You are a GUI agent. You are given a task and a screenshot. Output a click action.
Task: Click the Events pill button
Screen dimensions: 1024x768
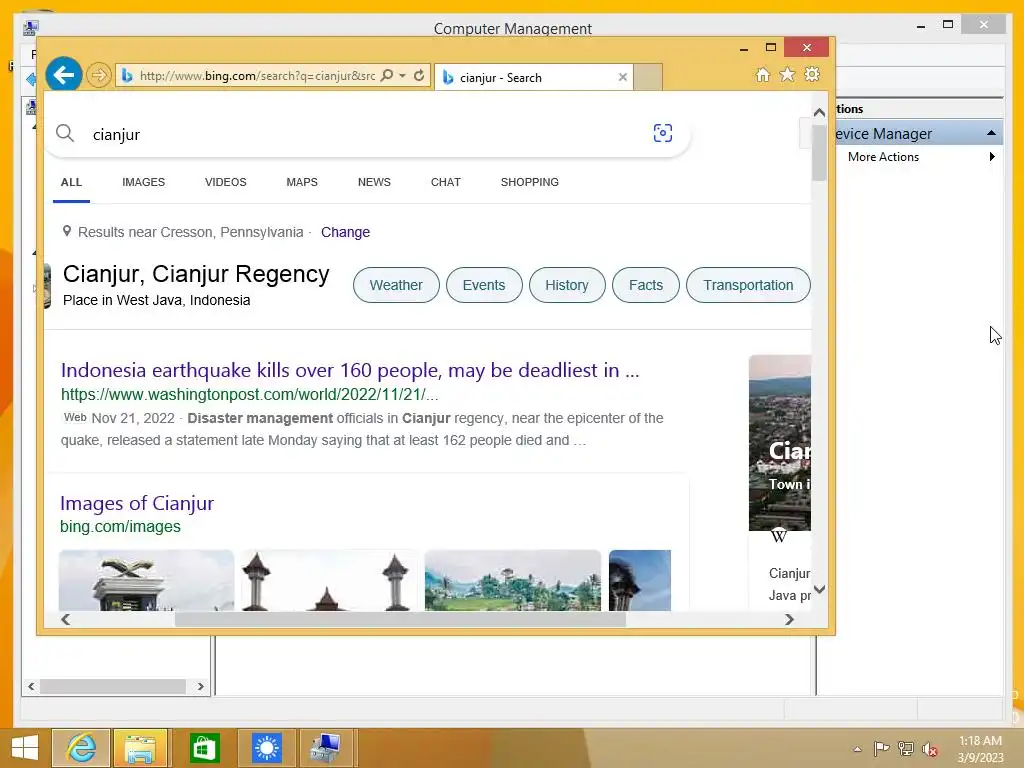pyautogui.click(x=484, y=285)
